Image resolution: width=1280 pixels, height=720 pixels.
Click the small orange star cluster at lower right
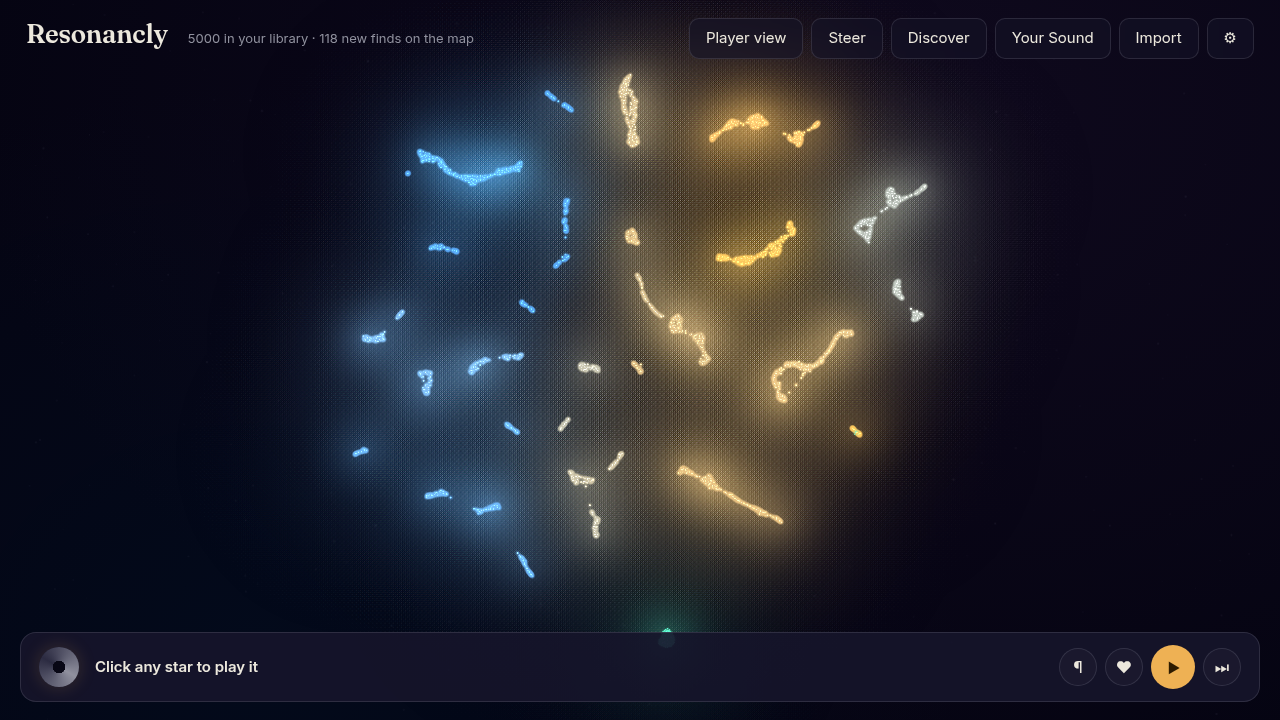click(x=856, y=431)
